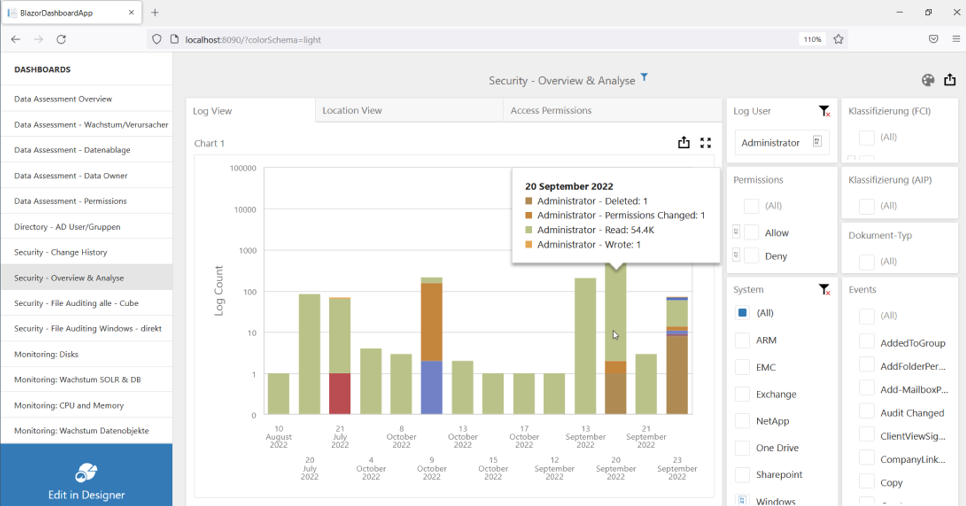Bookmark this page with the star icon
This screenshot has width=966, height=506.
839,39
